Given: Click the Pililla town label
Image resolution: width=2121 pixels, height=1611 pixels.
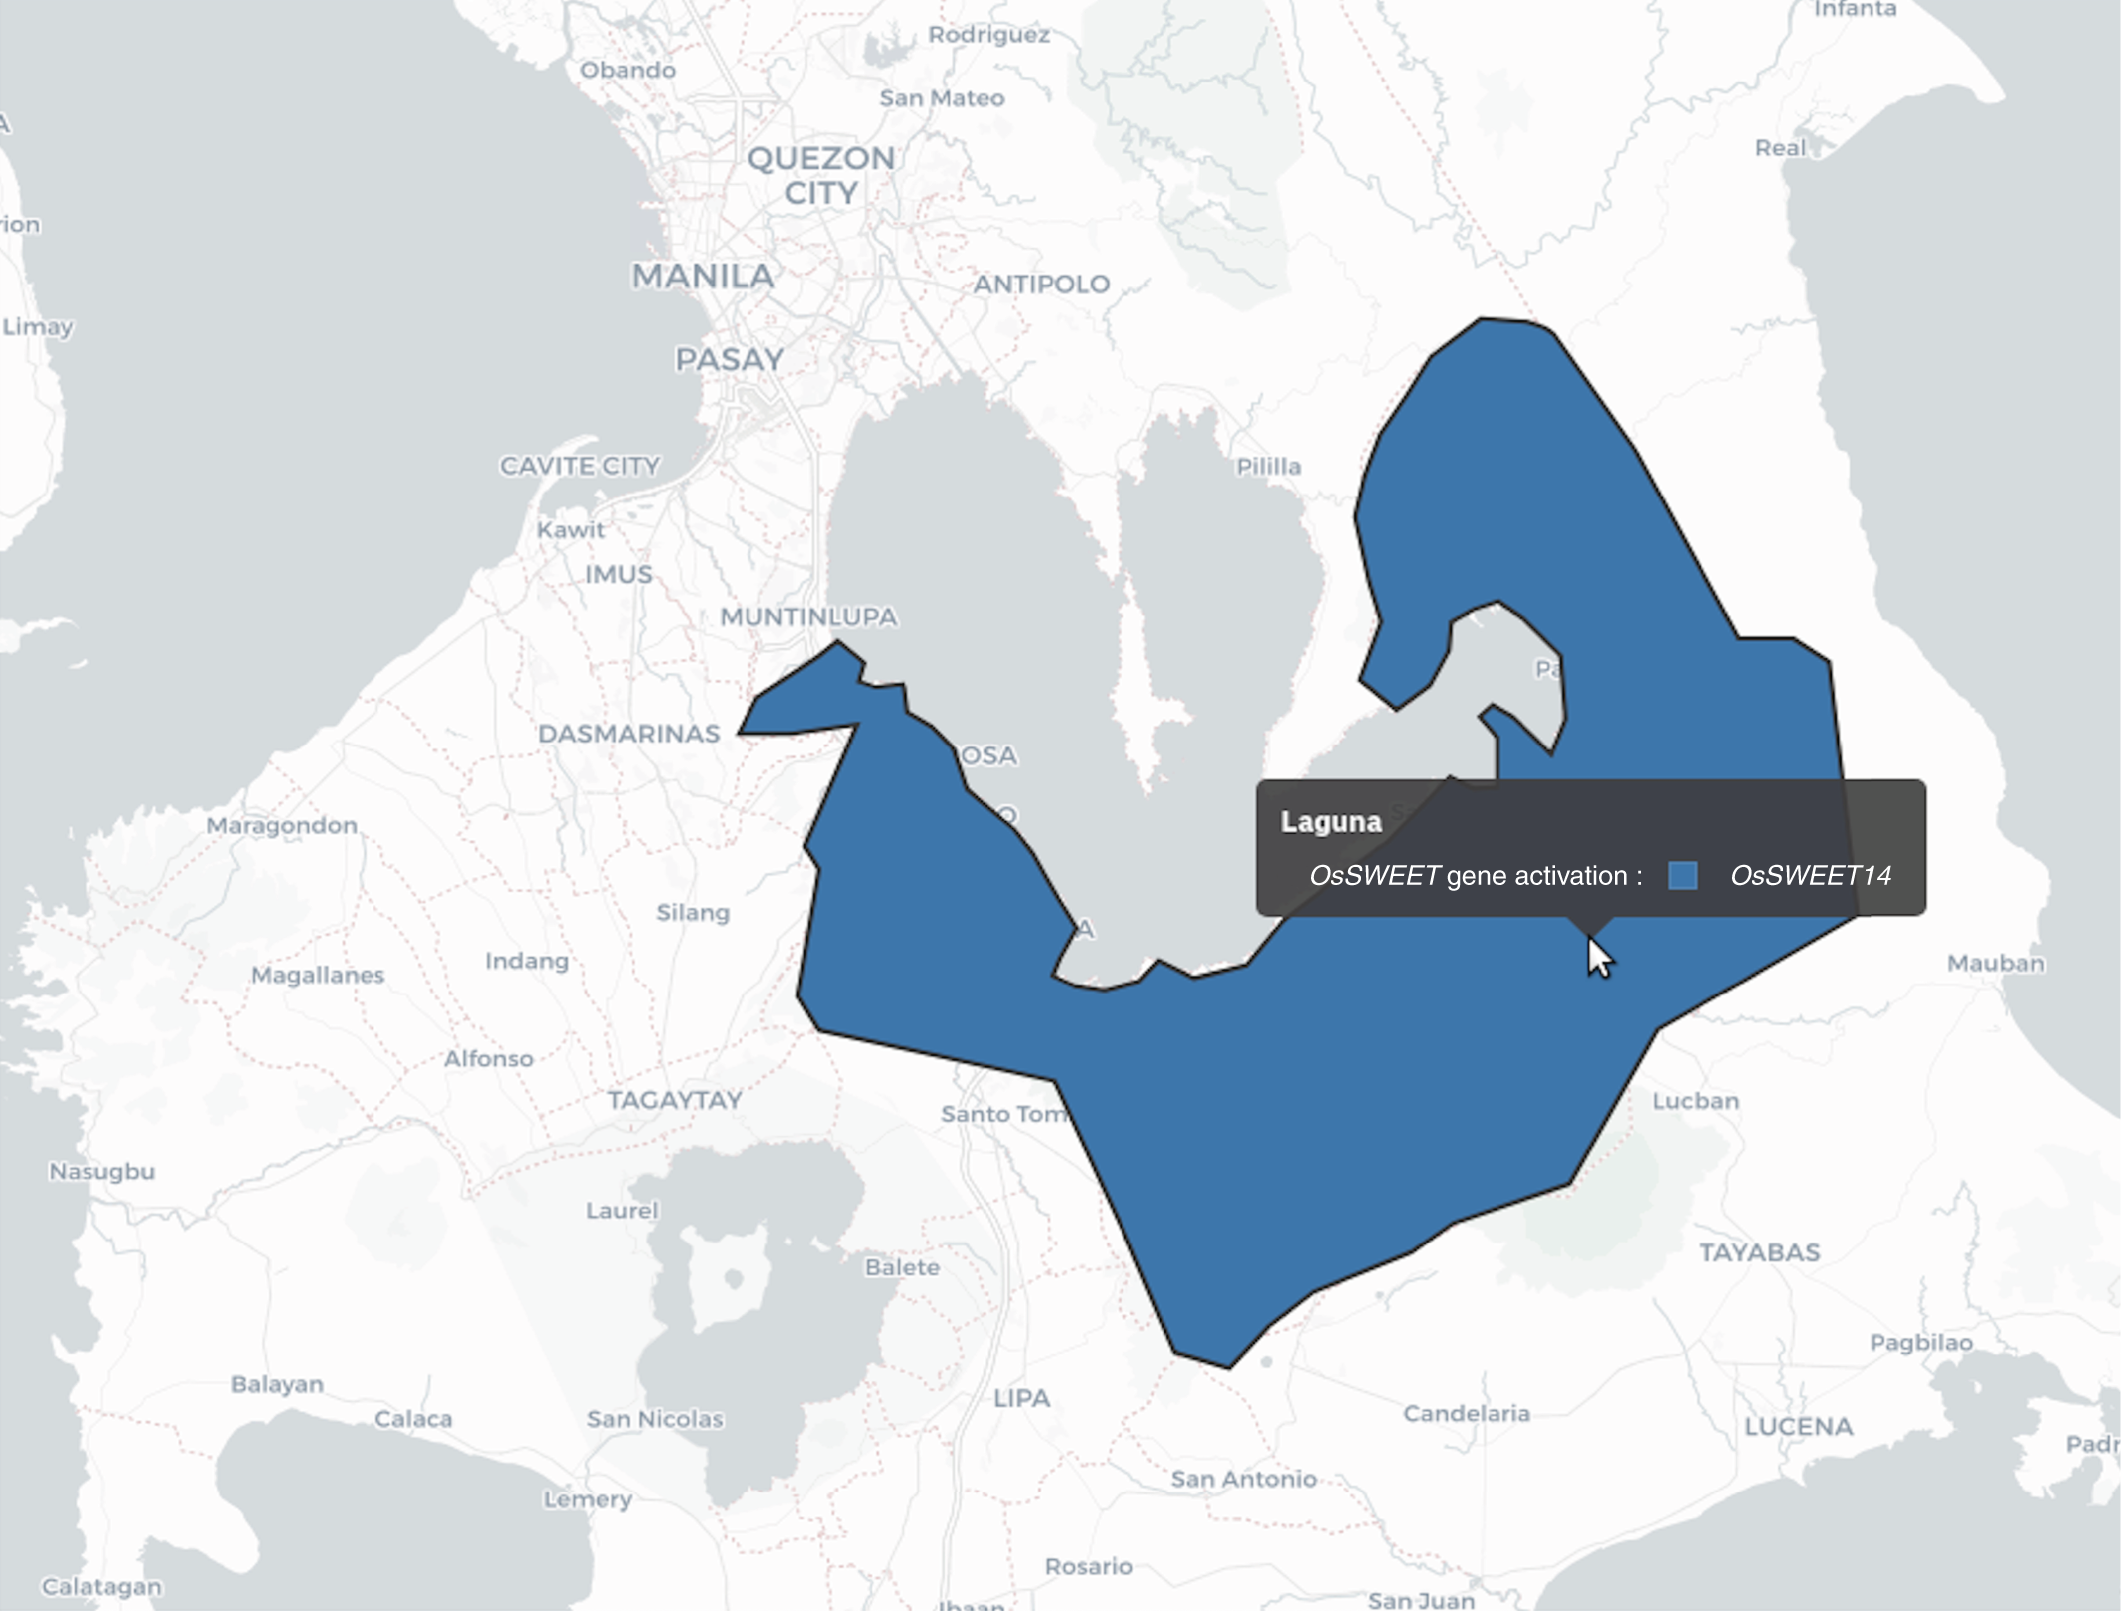Looking at the screenshot, I should [1268, 467].
